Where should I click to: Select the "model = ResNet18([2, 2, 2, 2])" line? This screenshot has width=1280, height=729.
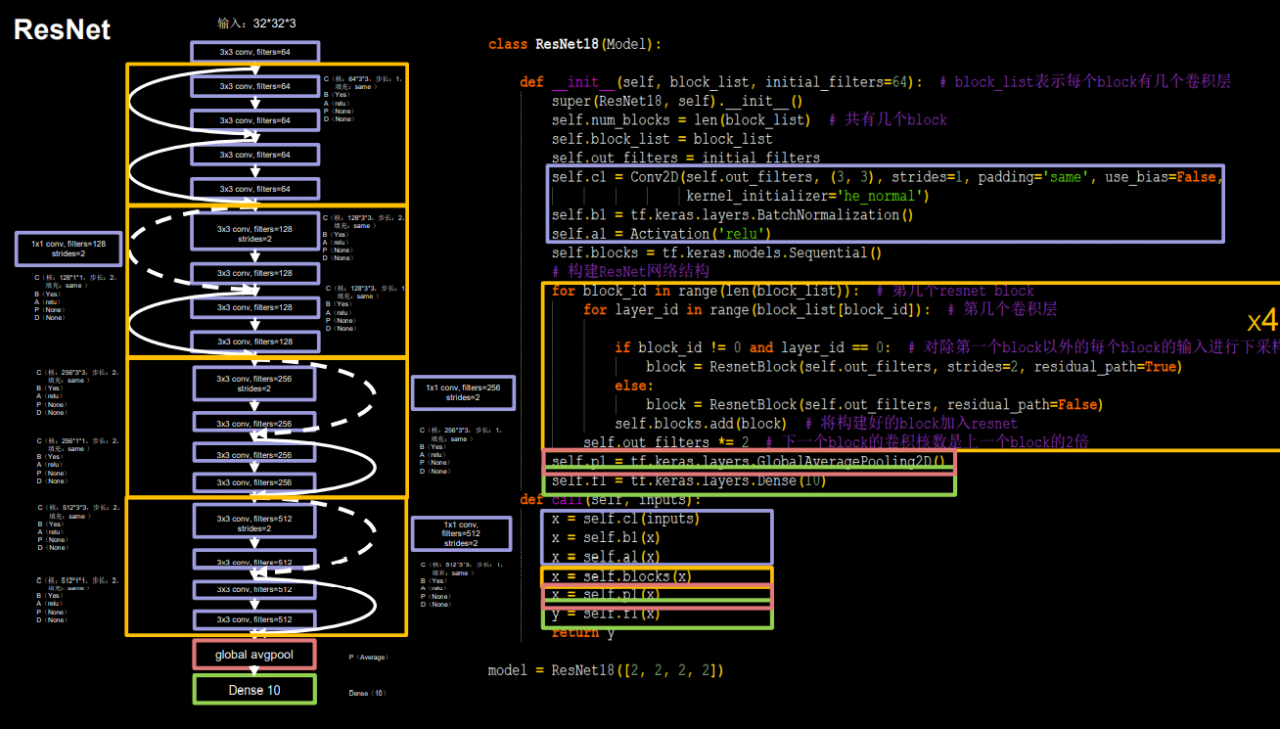(x=606, y=670)
